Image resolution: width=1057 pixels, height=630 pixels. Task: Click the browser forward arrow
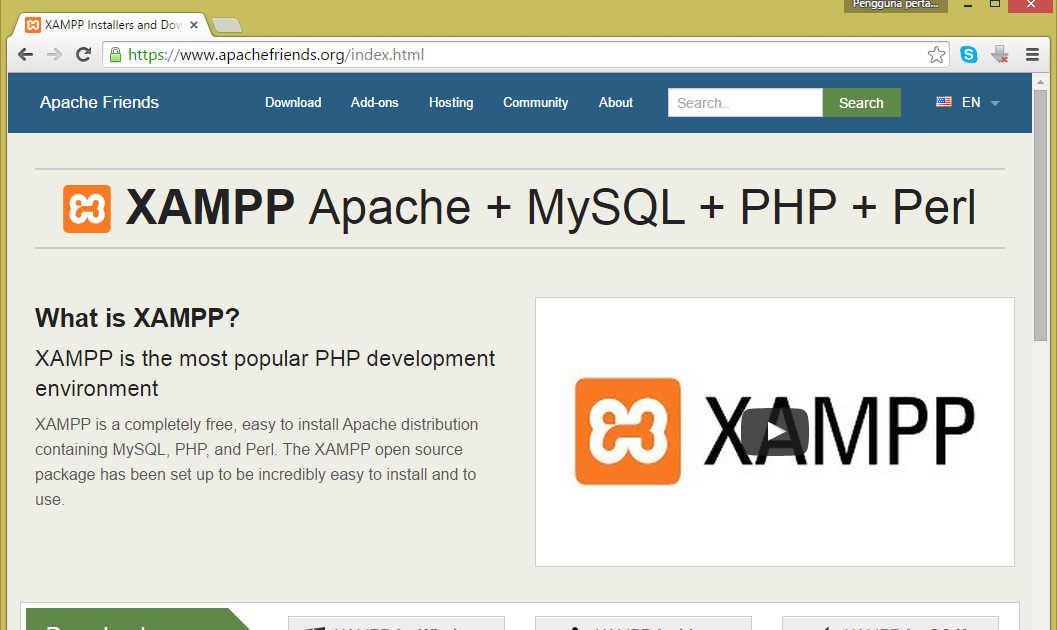click(55, 55)
